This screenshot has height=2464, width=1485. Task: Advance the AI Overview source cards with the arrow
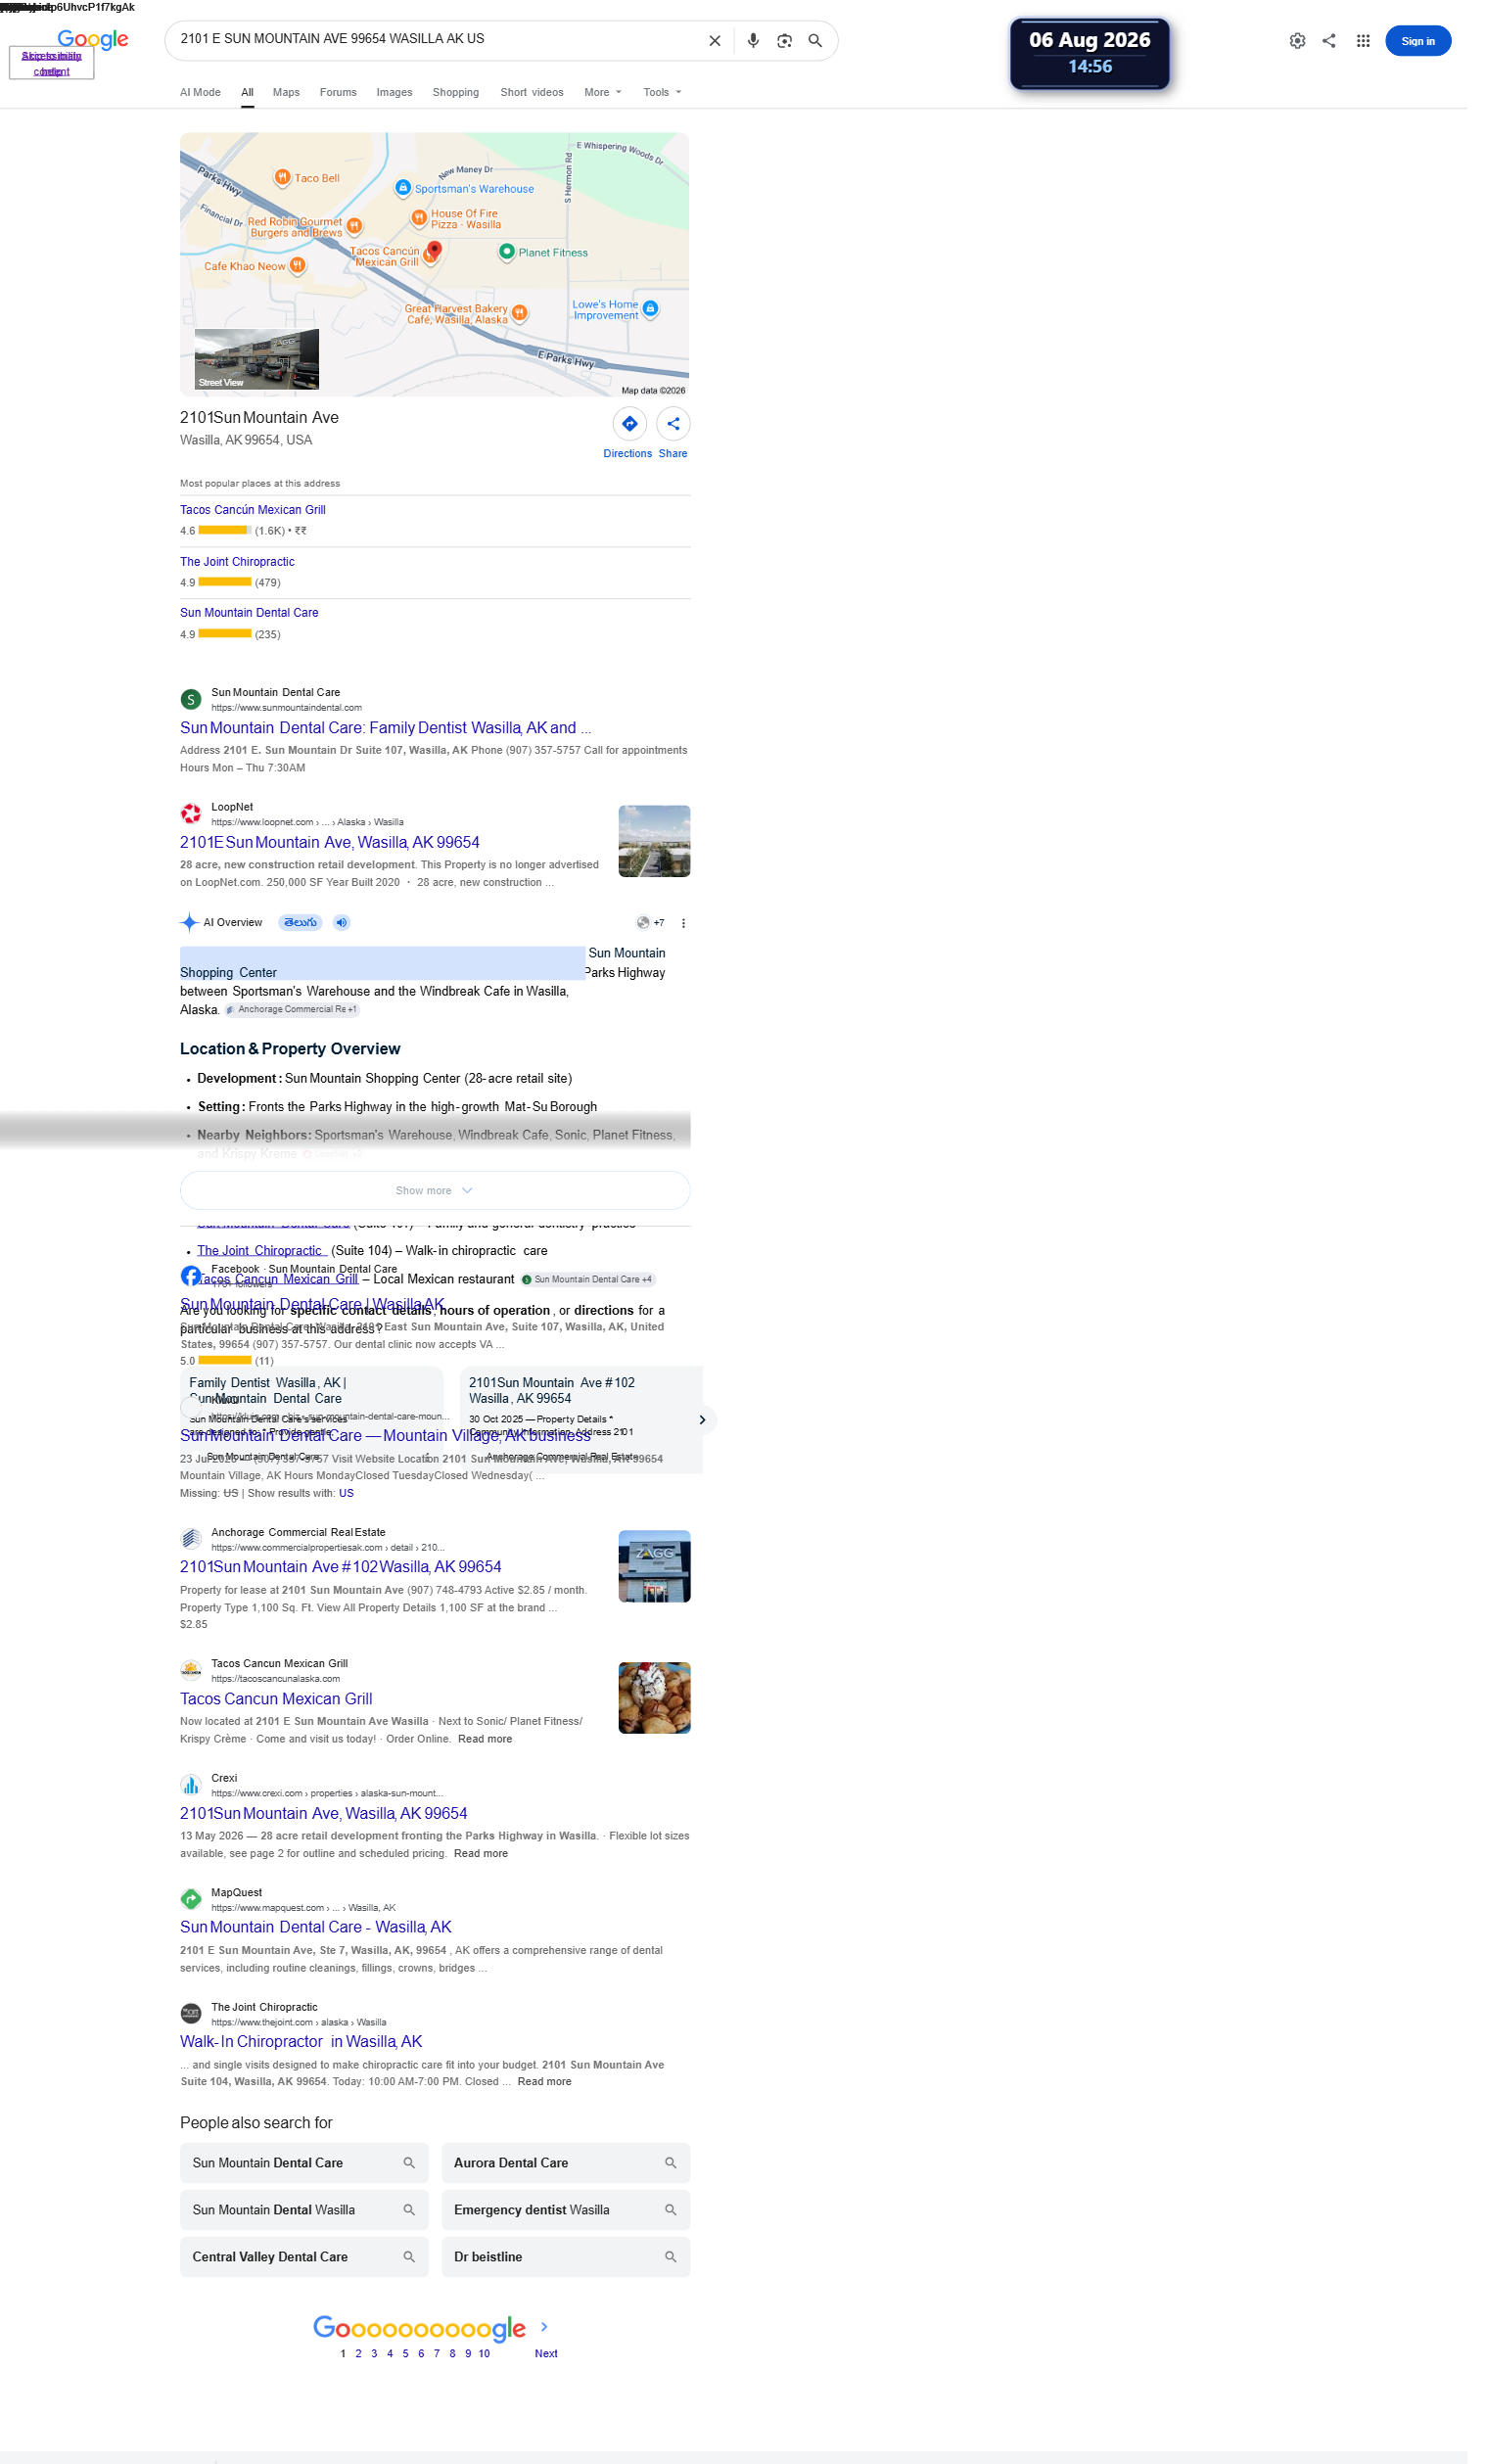tap(702, 1420)
